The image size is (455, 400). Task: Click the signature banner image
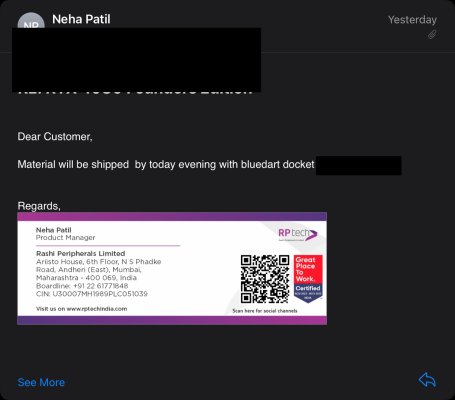tap(172, 268)
